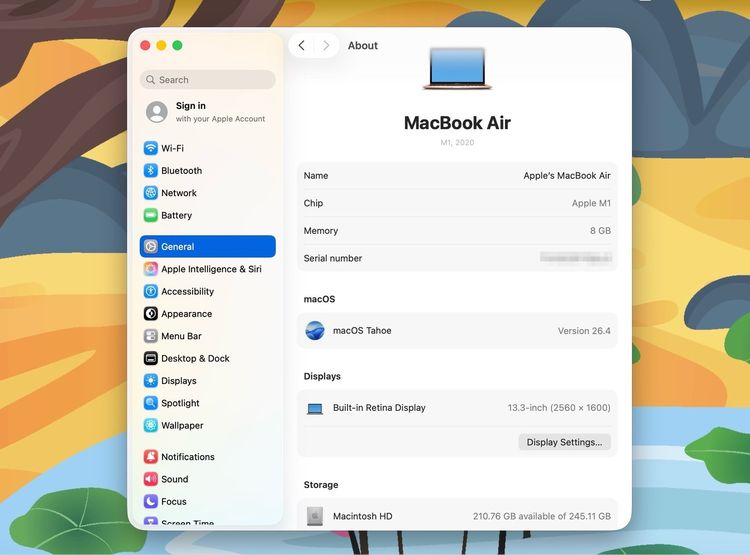The image size is (750, 555).
Task: Click the Menu Bar label
Action: [181, 336]
